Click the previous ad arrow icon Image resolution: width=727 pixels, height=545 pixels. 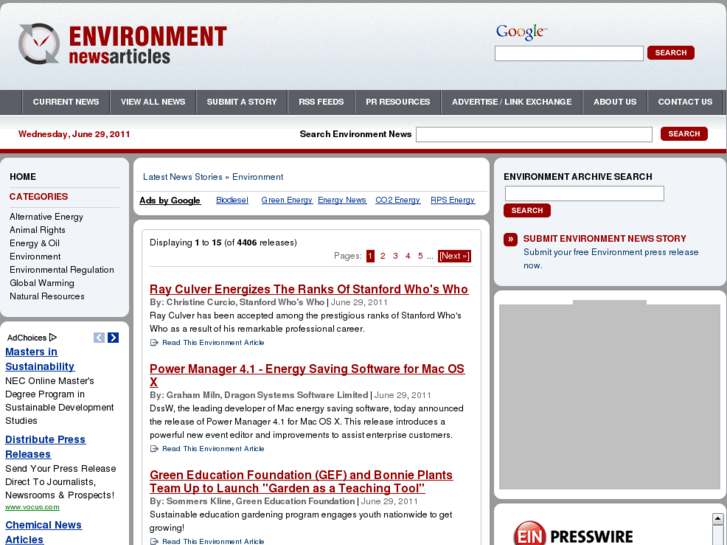(x=99, y=338)
